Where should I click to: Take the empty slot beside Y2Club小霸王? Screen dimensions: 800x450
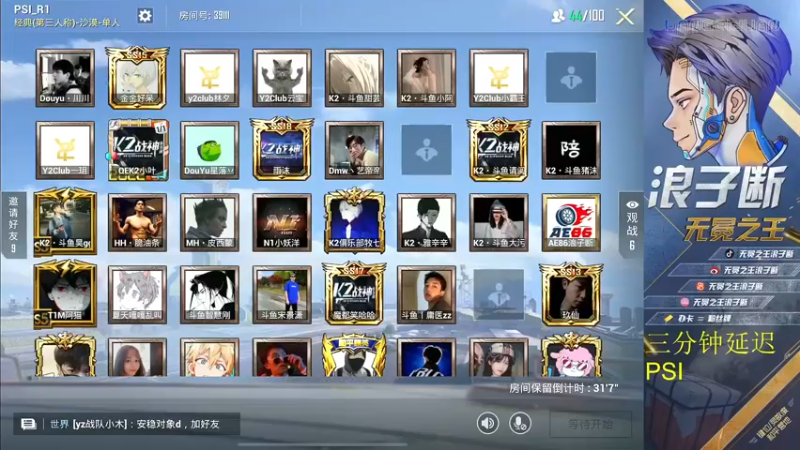[571, 78]
